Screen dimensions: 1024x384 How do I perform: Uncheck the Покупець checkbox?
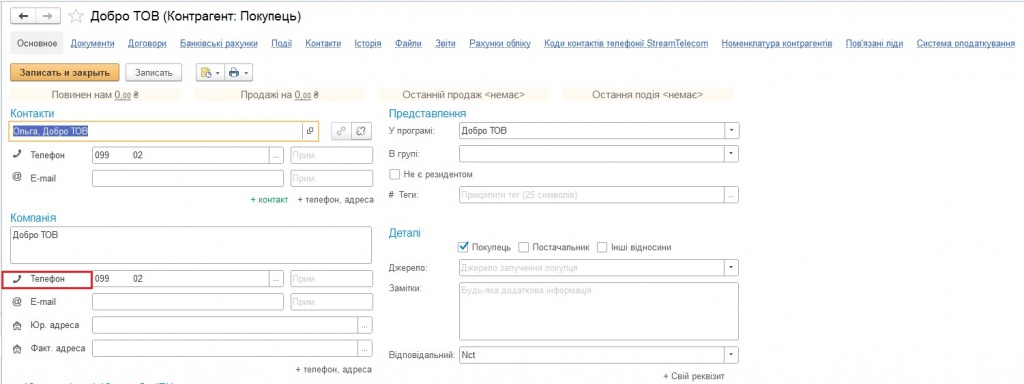(x=464, y=247)
